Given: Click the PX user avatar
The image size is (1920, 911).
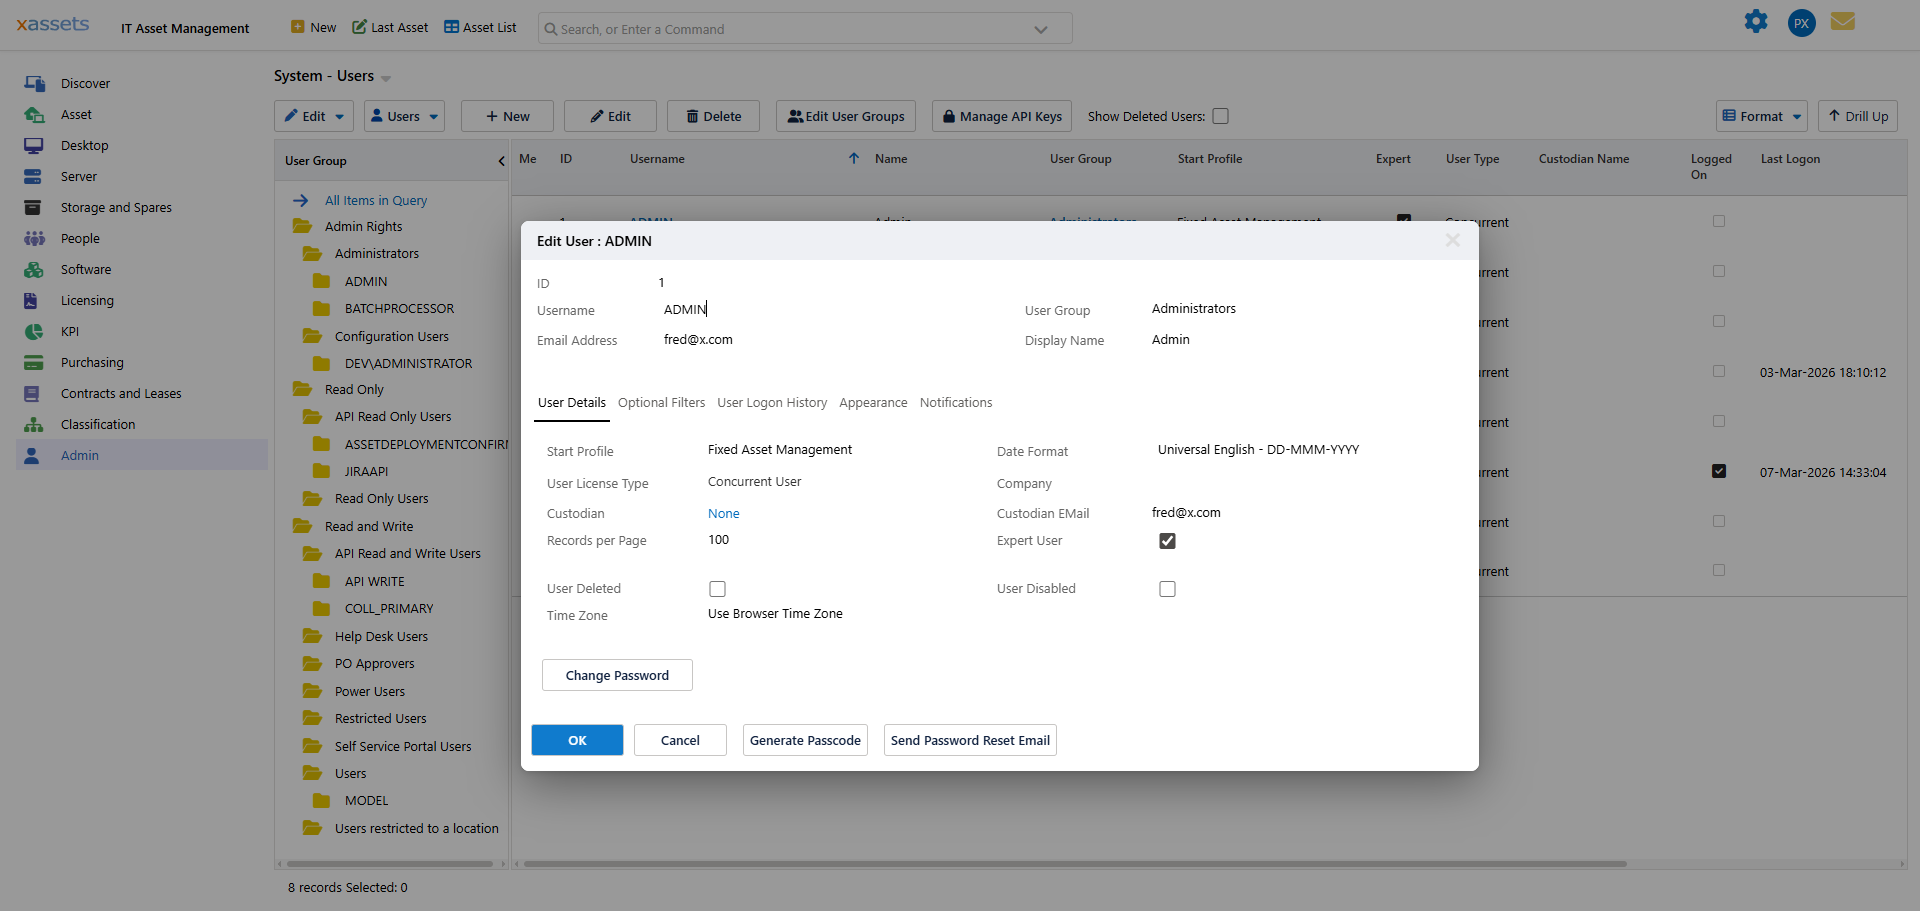Looking at the screenshot, I should [1800, 22].
